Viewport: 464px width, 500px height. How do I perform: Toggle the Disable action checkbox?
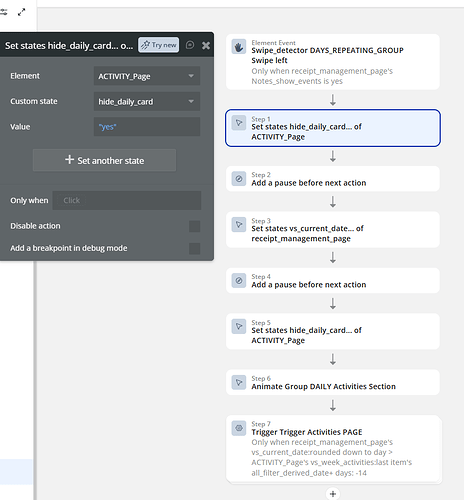[x=195, y=226]
